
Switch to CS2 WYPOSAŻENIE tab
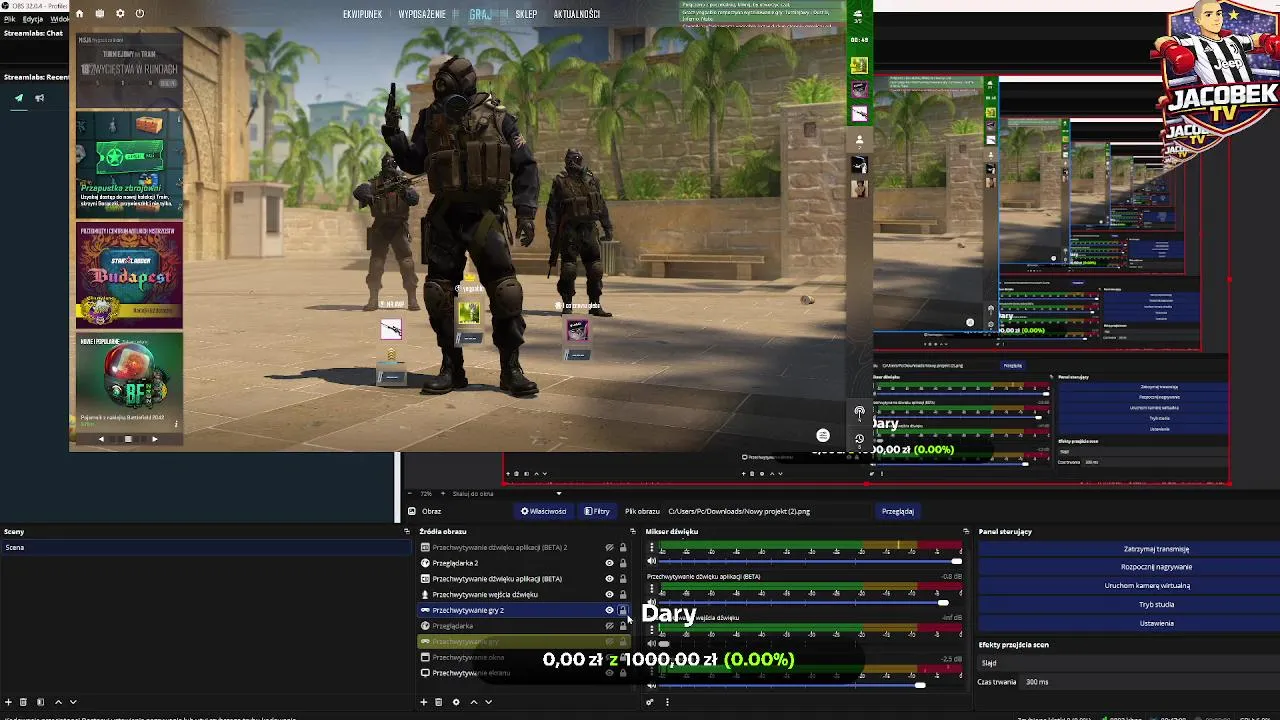[422, 14]
